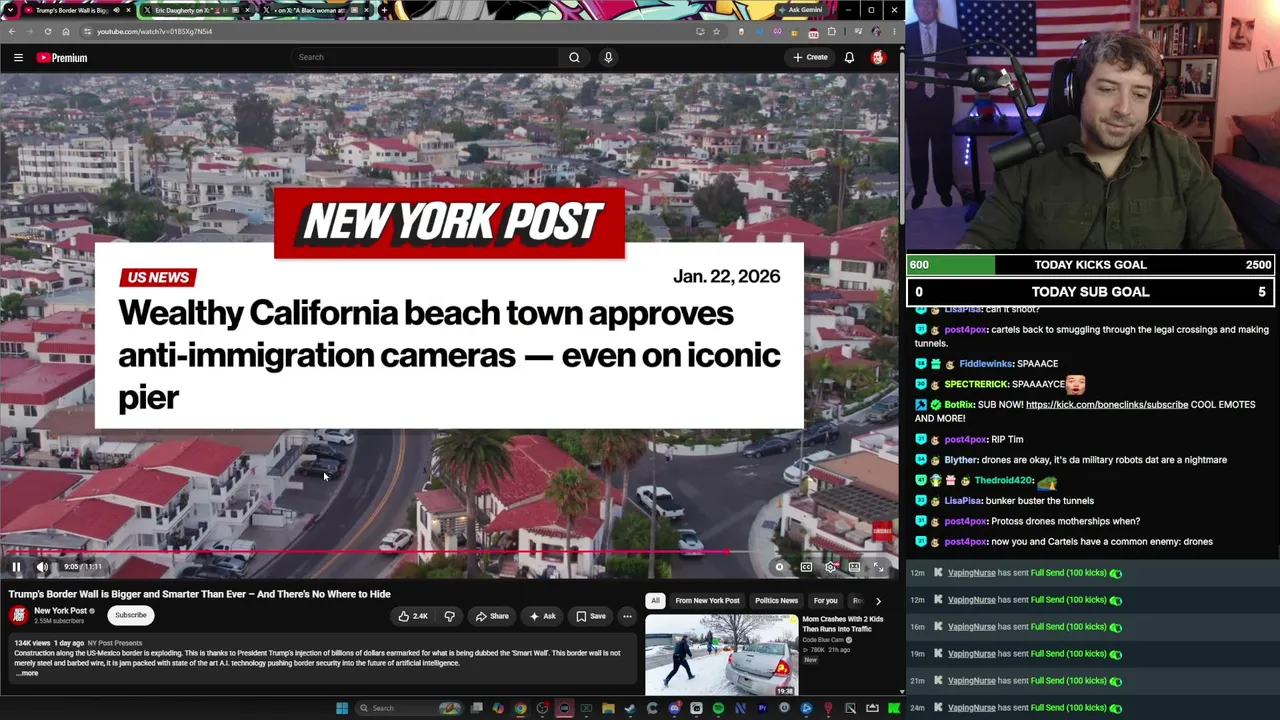The image size is (1280, 720).
Task: Reload the page
Action: (47, 32)
